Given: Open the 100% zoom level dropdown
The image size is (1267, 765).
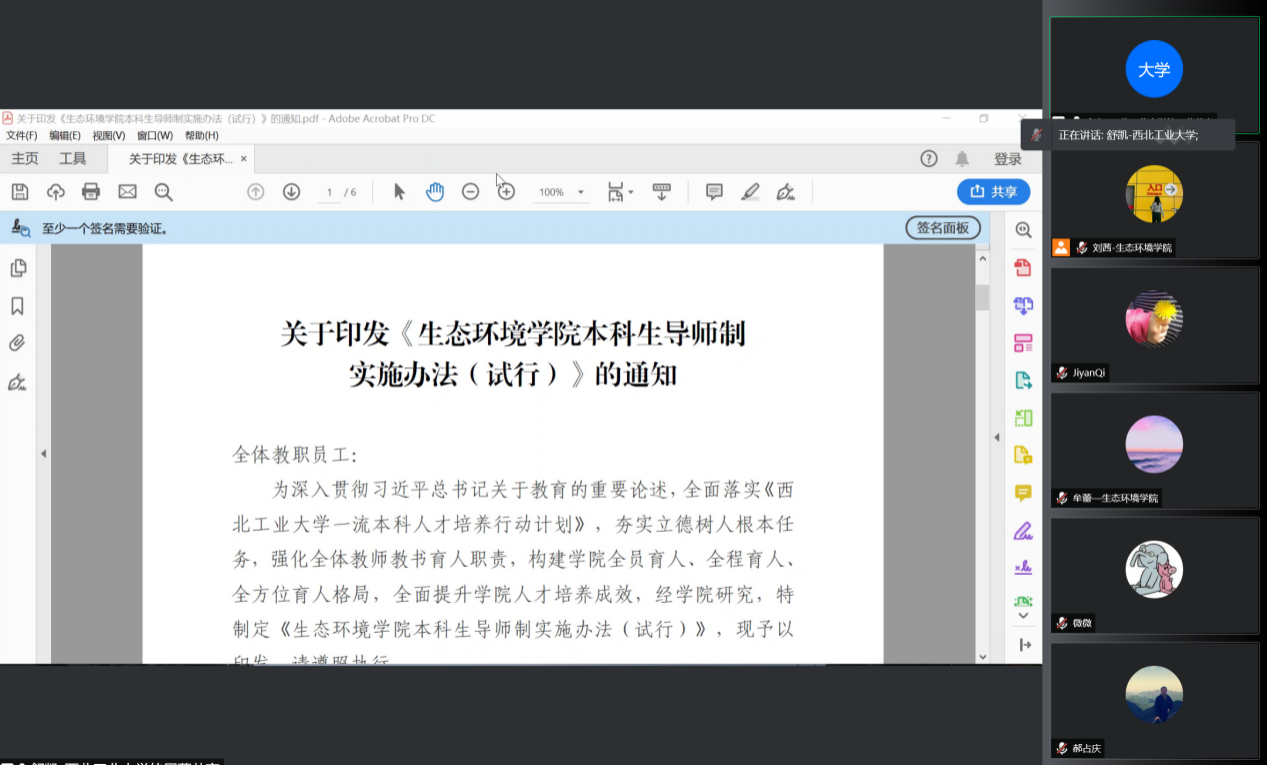Looking at the screenshot, I should click(581, 192).
